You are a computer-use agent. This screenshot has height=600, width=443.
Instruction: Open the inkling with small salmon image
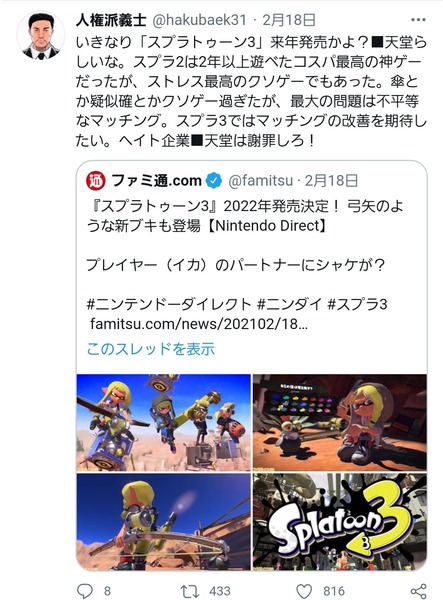coord(340,422)
